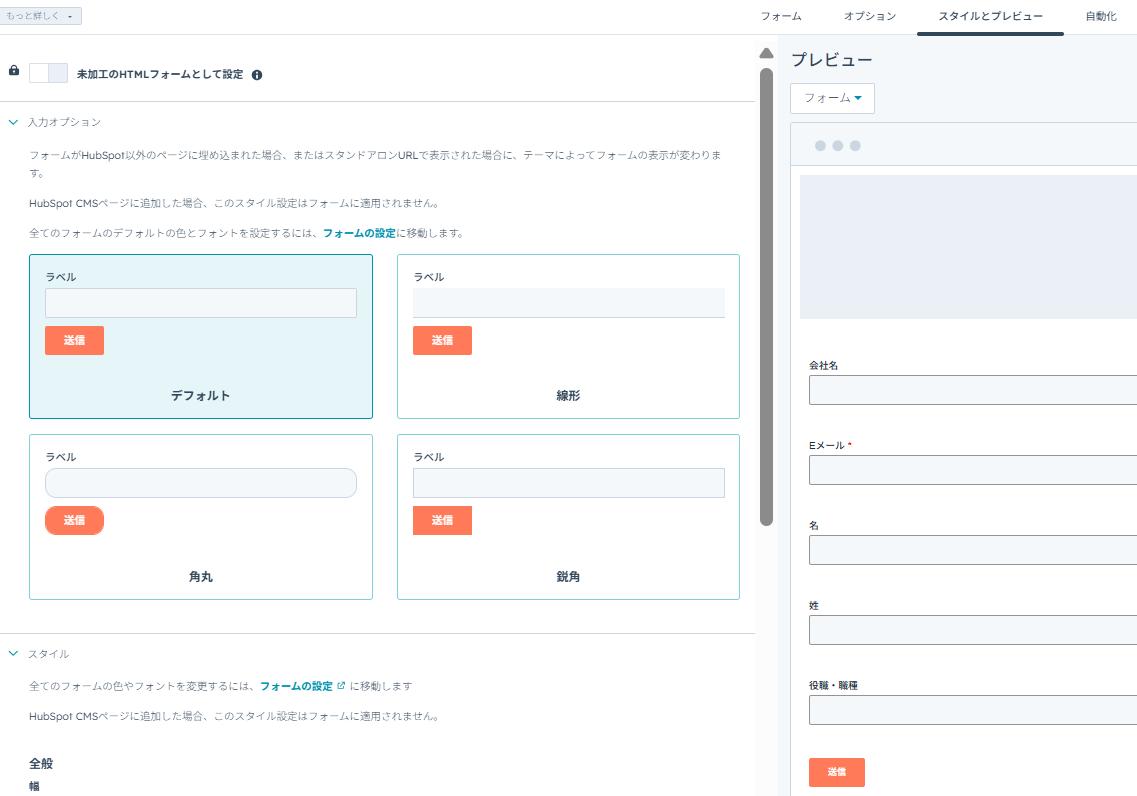
Task: Choose the 角丸 rounded style card
Action: click(201, 516)
